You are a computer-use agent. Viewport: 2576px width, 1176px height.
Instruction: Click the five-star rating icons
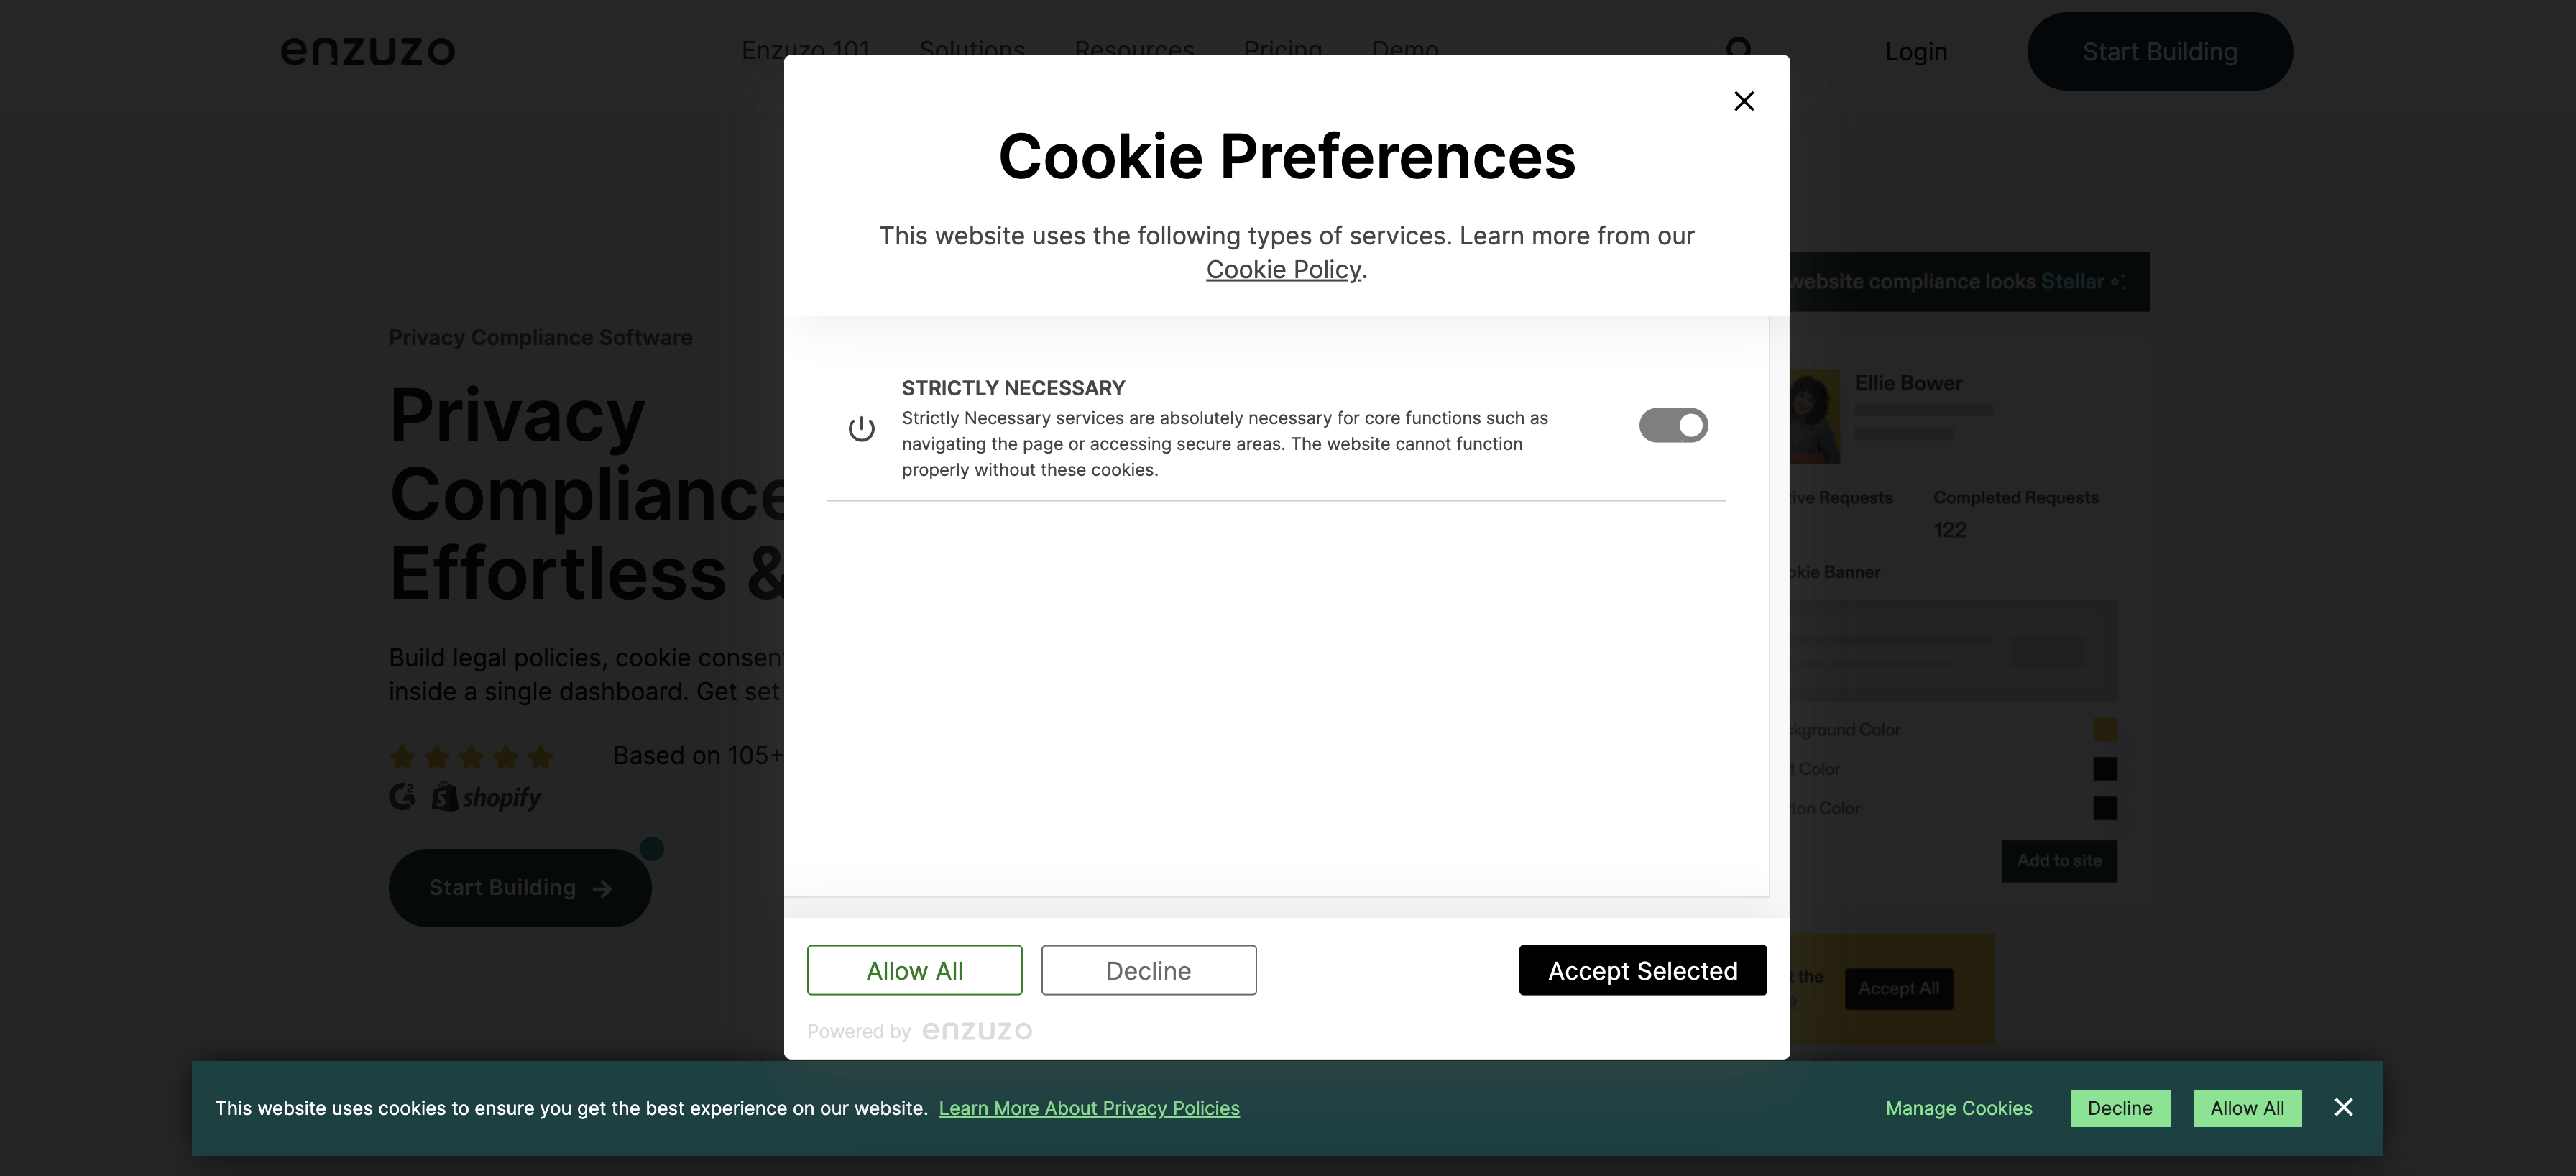tap(471, 757)
